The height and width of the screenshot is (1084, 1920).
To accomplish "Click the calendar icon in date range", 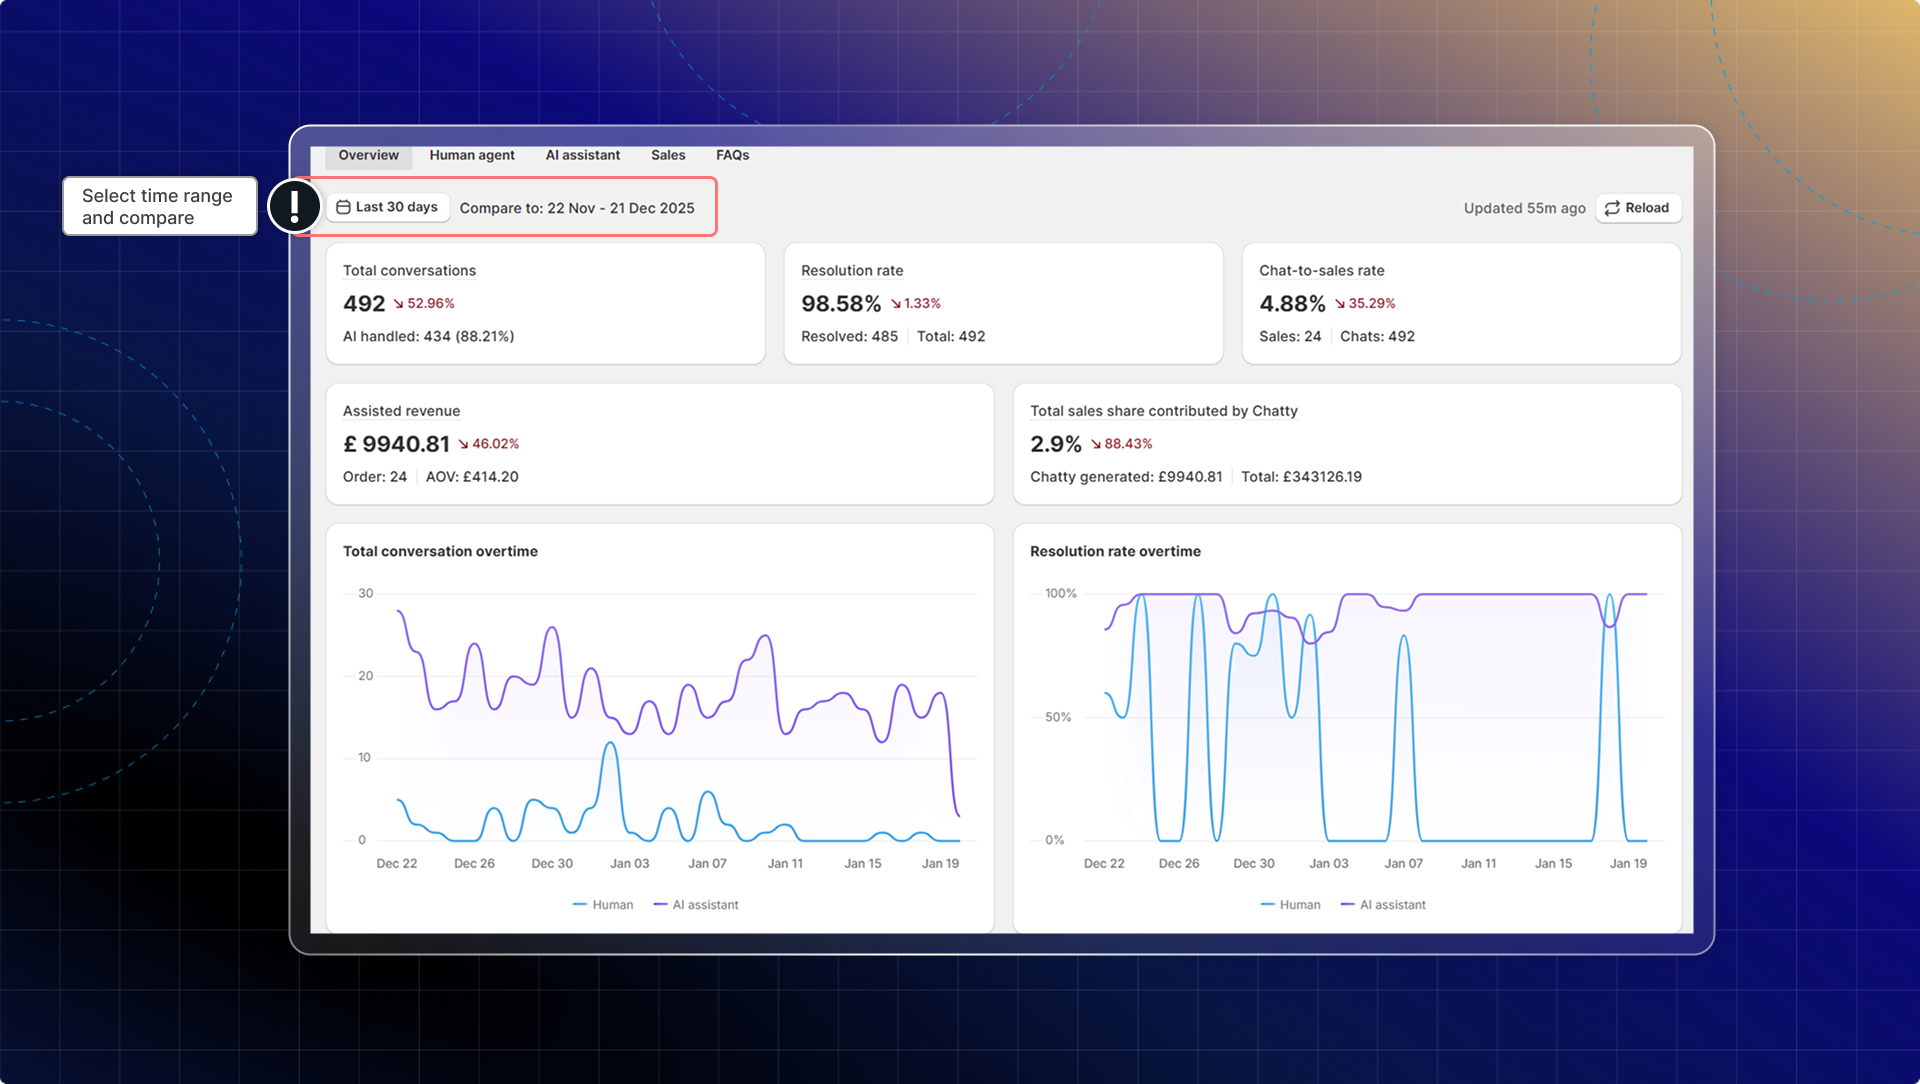I will pyautogui.click(x=343, y=207).
